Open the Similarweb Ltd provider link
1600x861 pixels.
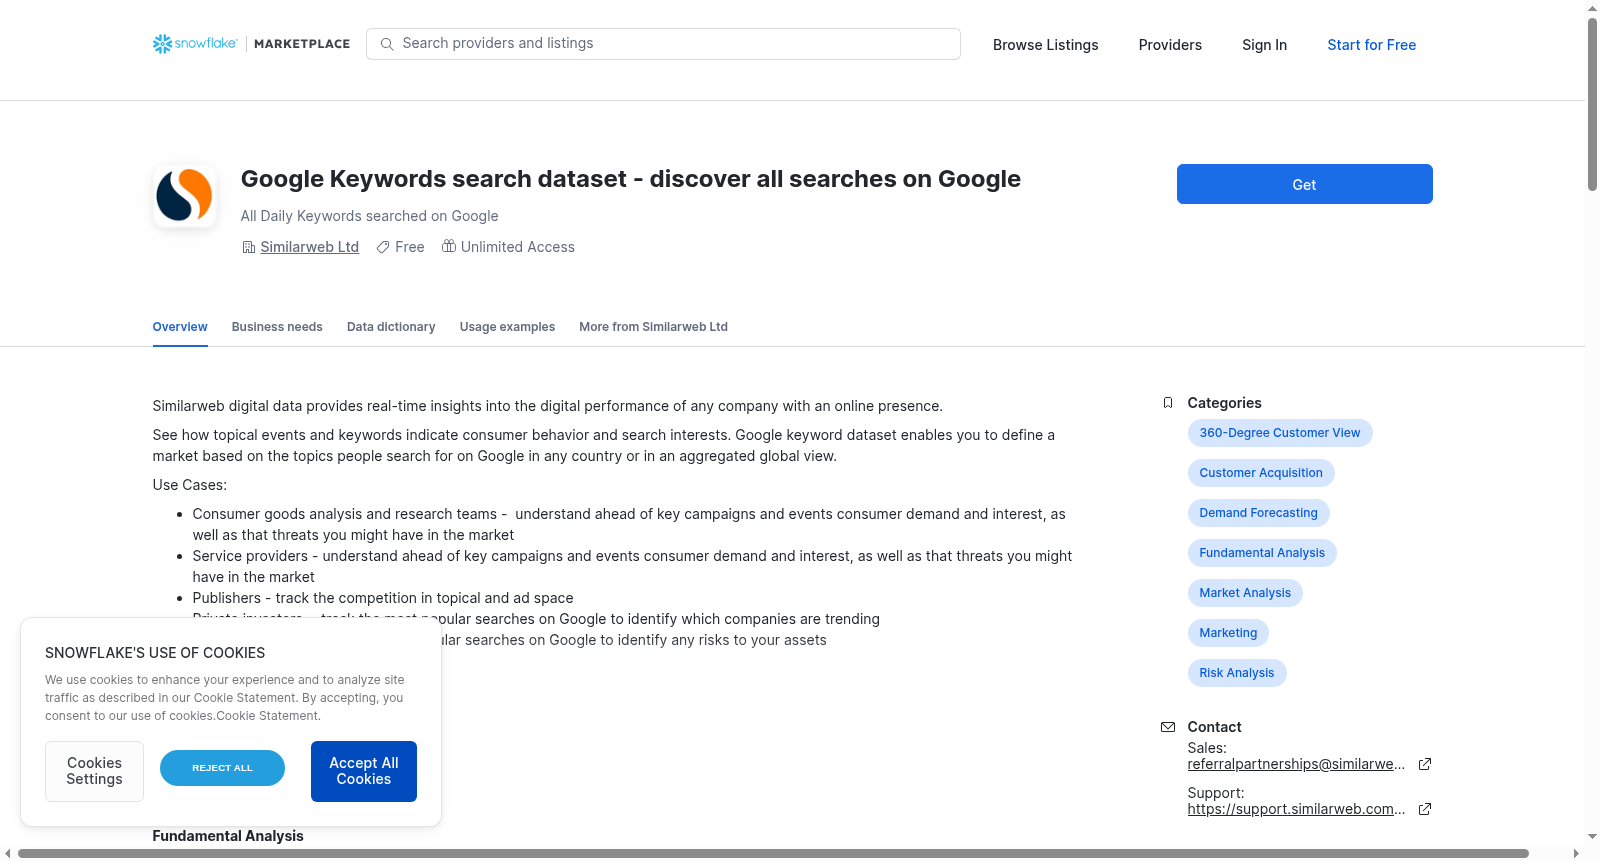click(x=309, y=247)
